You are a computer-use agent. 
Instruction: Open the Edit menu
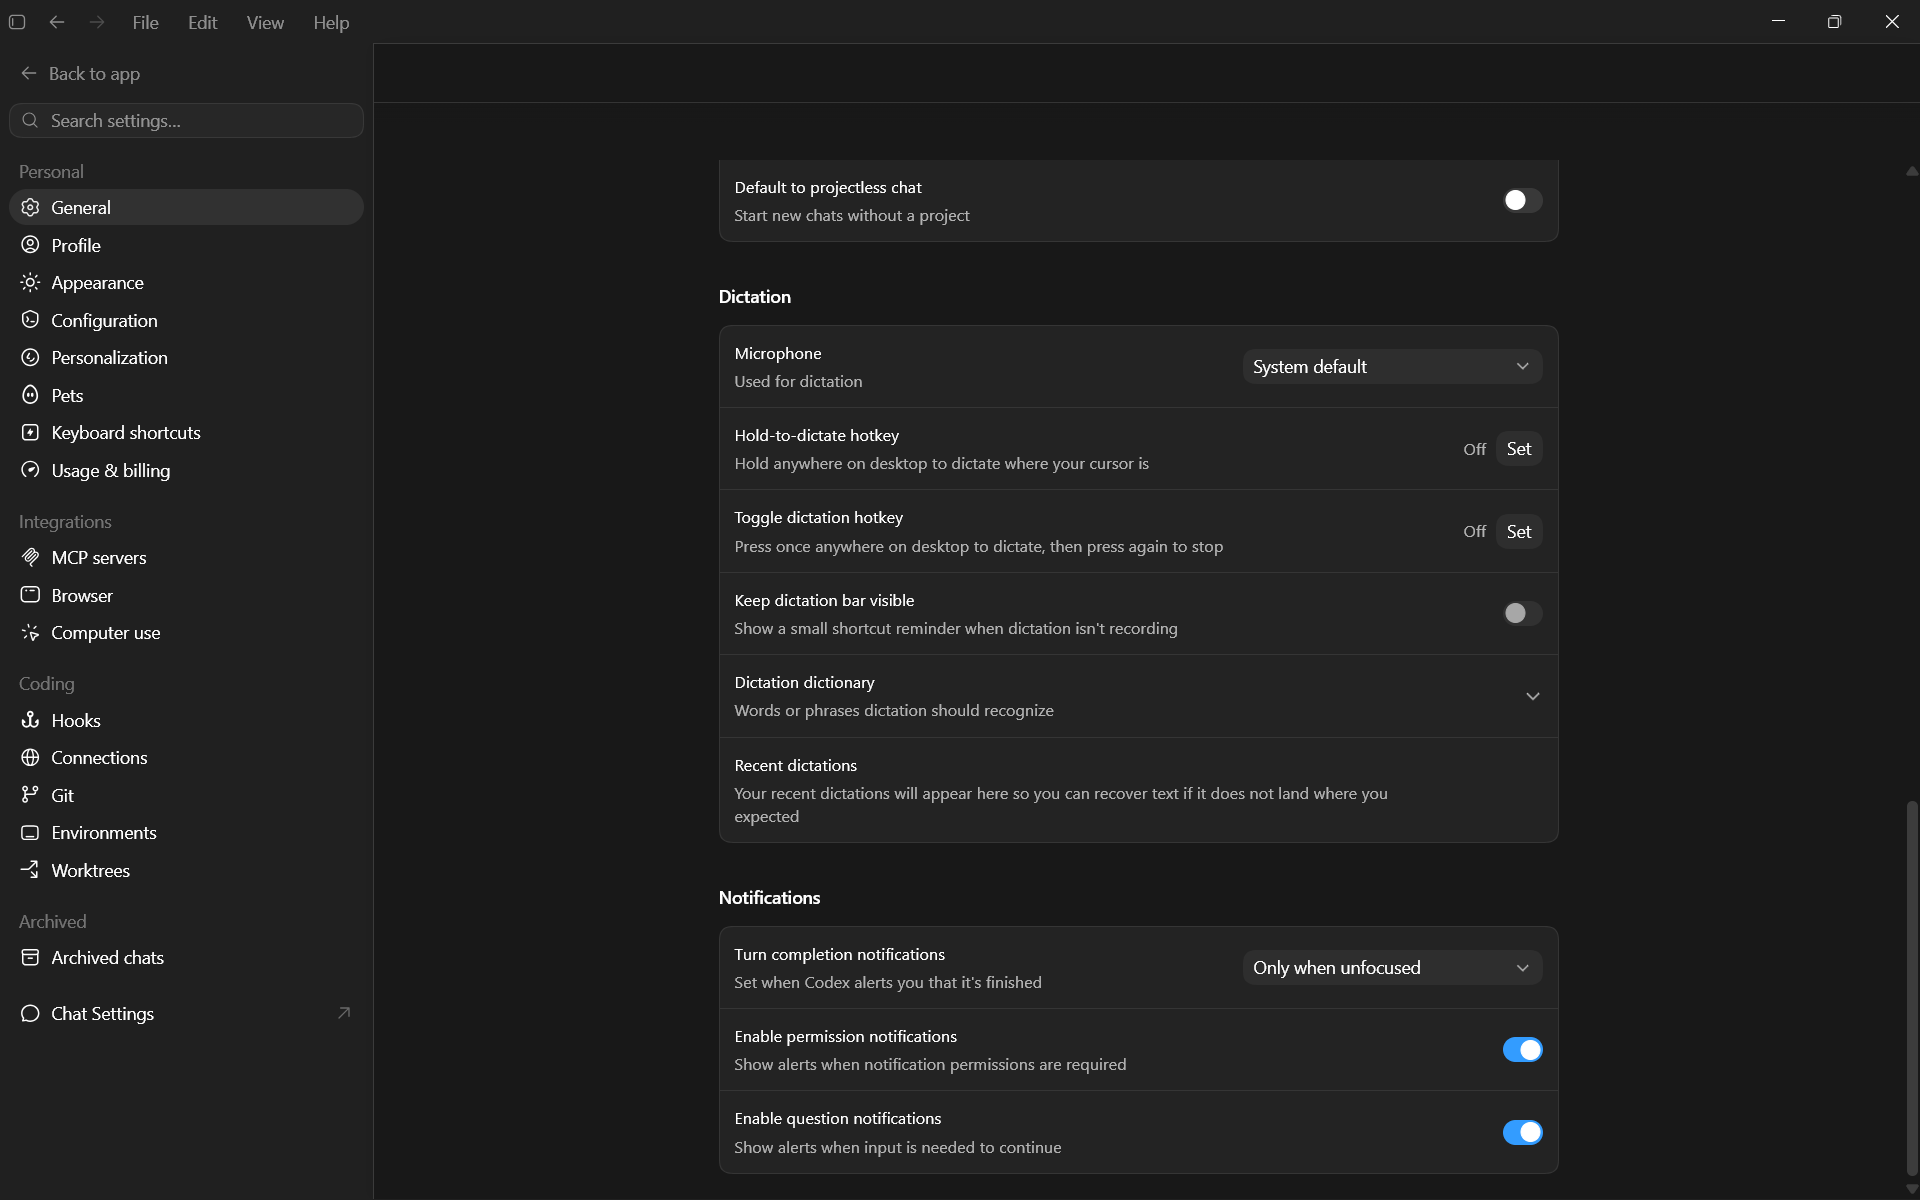202,22
